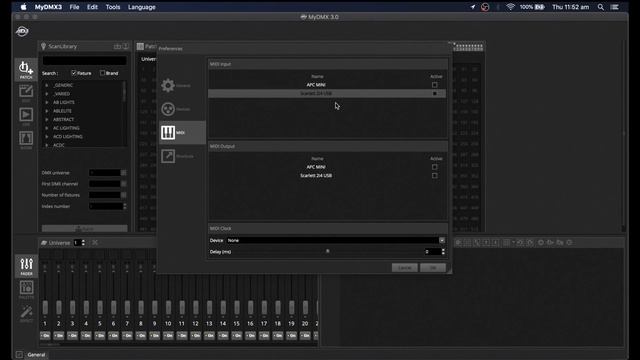The width and height of the screenshot is (640, 360).
Task: Click the small checkbox icon left of General tab
Action: coord(19,354)
